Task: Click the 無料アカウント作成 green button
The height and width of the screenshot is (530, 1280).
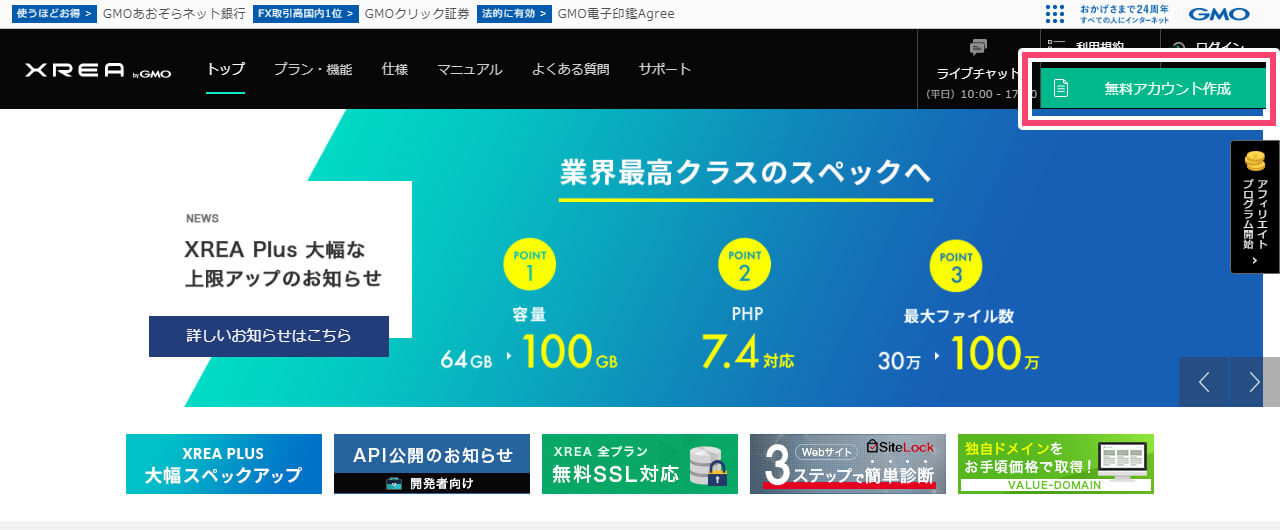Action: (x=1153, y=88)
